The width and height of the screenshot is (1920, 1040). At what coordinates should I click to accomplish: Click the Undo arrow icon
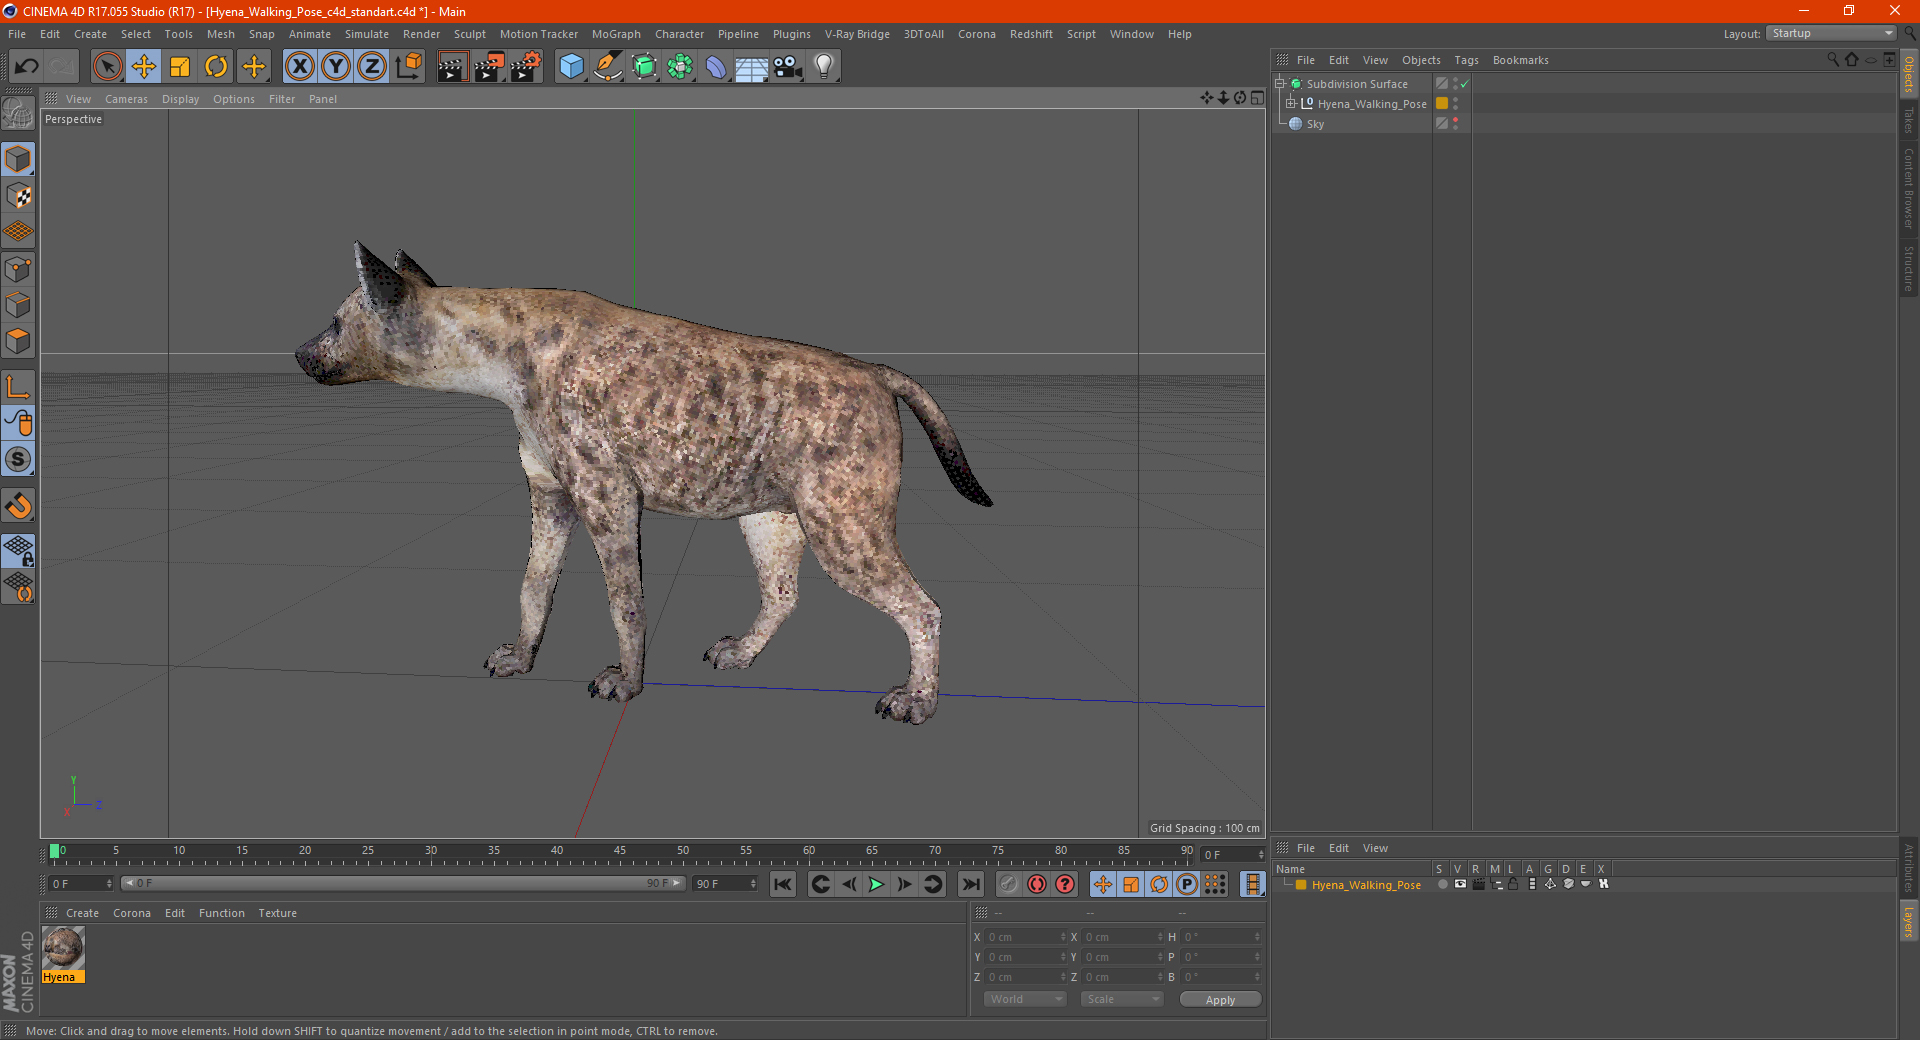point(27,67)
